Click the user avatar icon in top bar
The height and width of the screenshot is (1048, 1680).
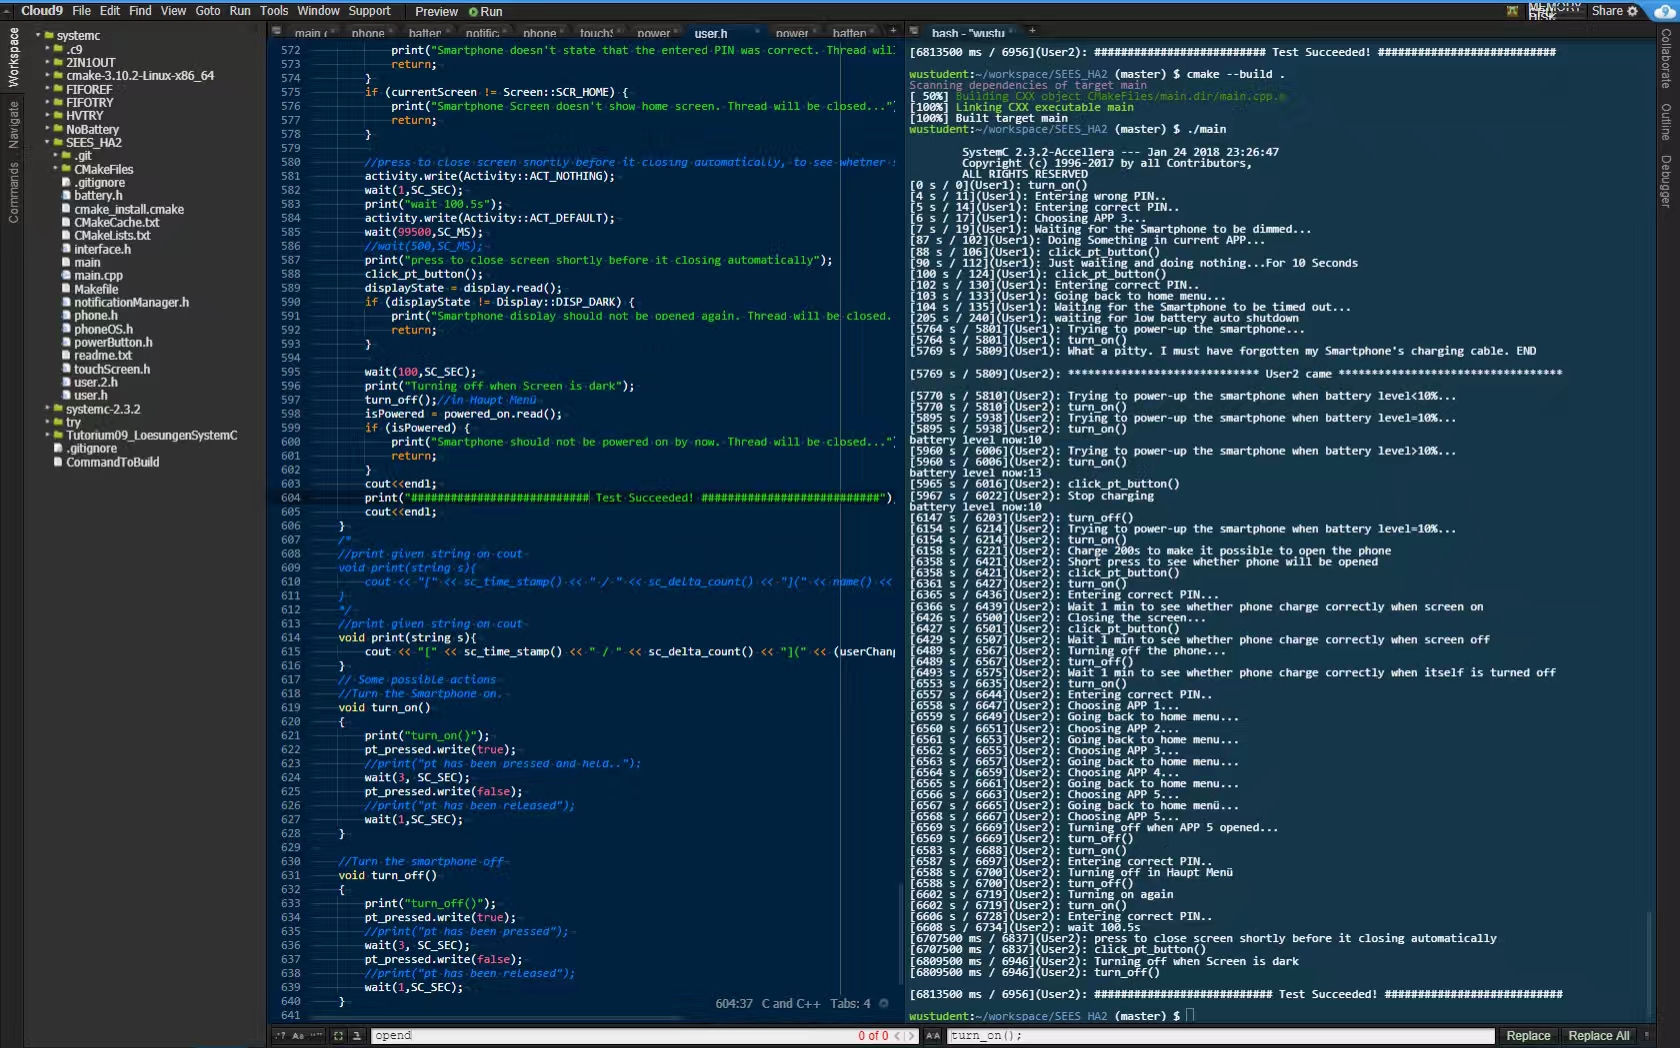pos(1512,11)
